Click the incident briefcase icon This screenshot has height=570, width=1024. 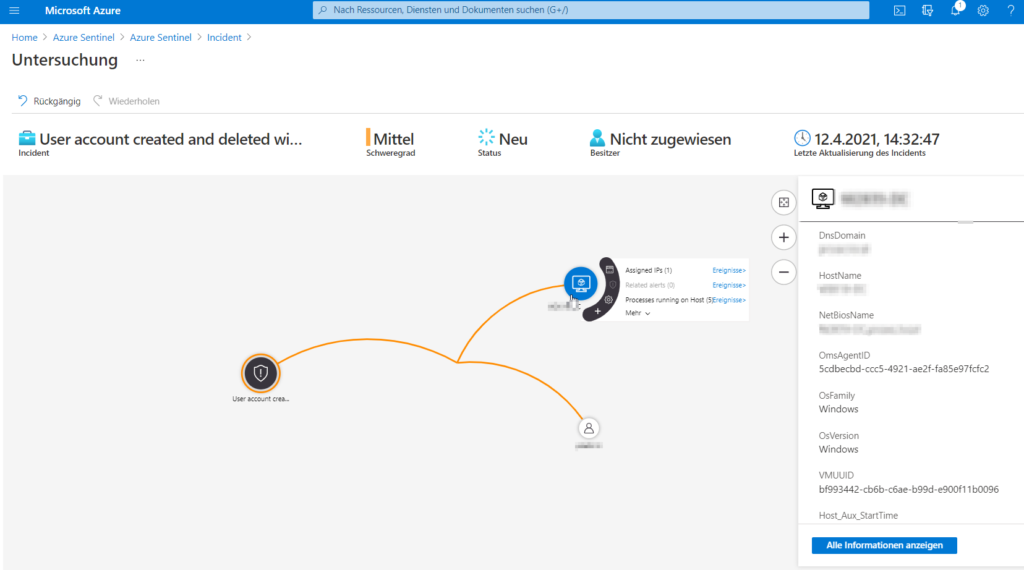point(27,138)
